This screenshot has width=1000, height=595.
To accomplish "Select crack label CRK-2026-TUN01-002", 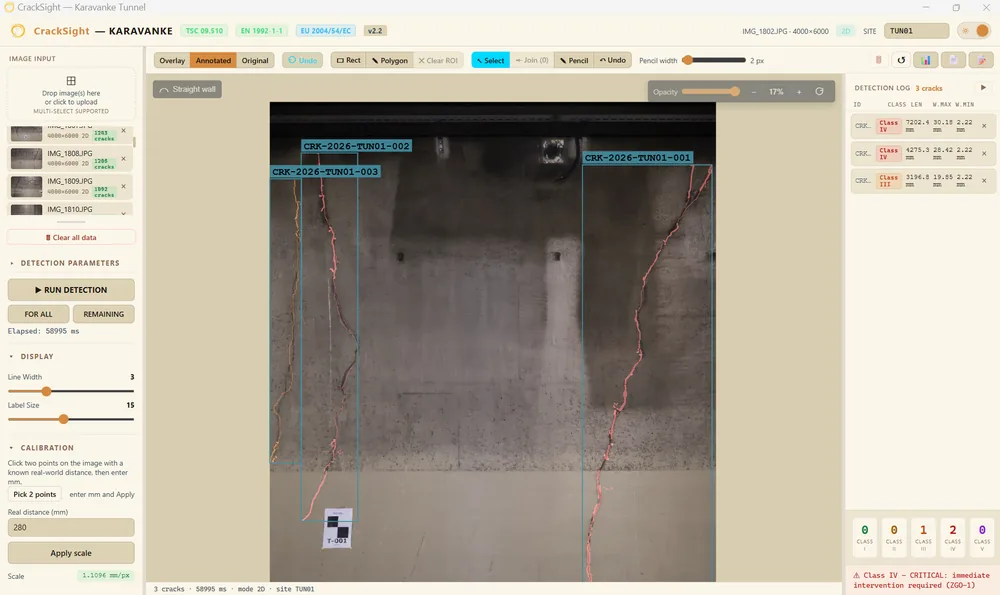I will click(357, 146).
